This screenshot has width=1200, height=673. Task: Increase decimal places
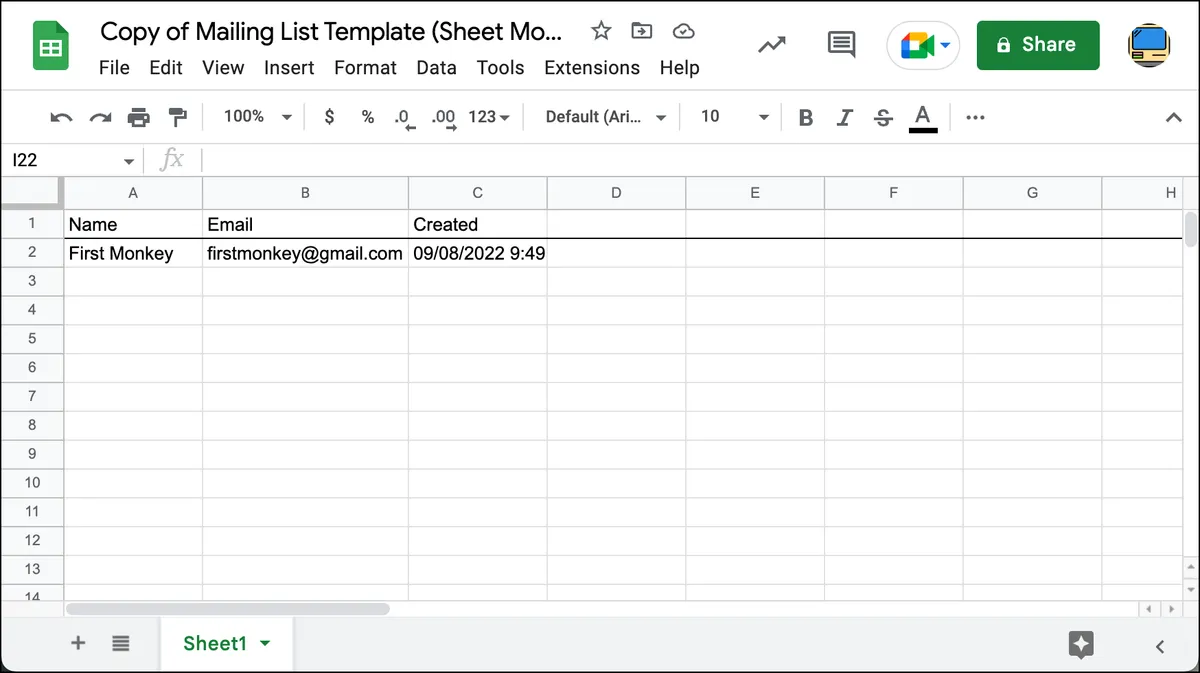444,119
